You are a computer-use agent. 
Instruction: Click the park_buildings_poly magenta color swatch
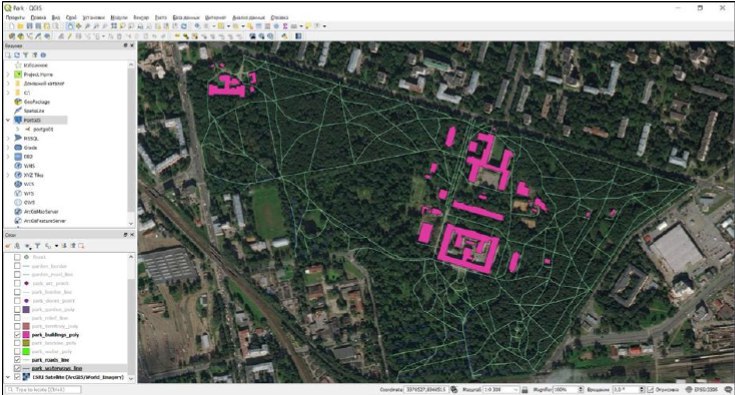click(26, 335)
